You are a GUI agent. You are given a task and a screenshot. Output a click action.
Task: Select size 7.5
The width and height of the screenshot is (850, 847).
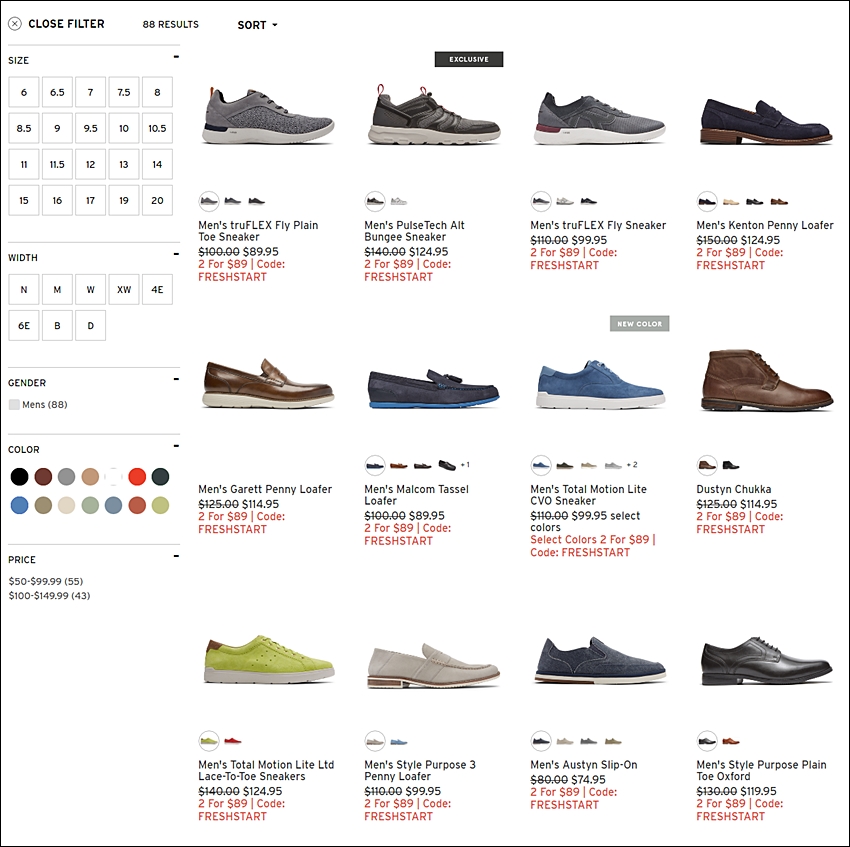124,92
